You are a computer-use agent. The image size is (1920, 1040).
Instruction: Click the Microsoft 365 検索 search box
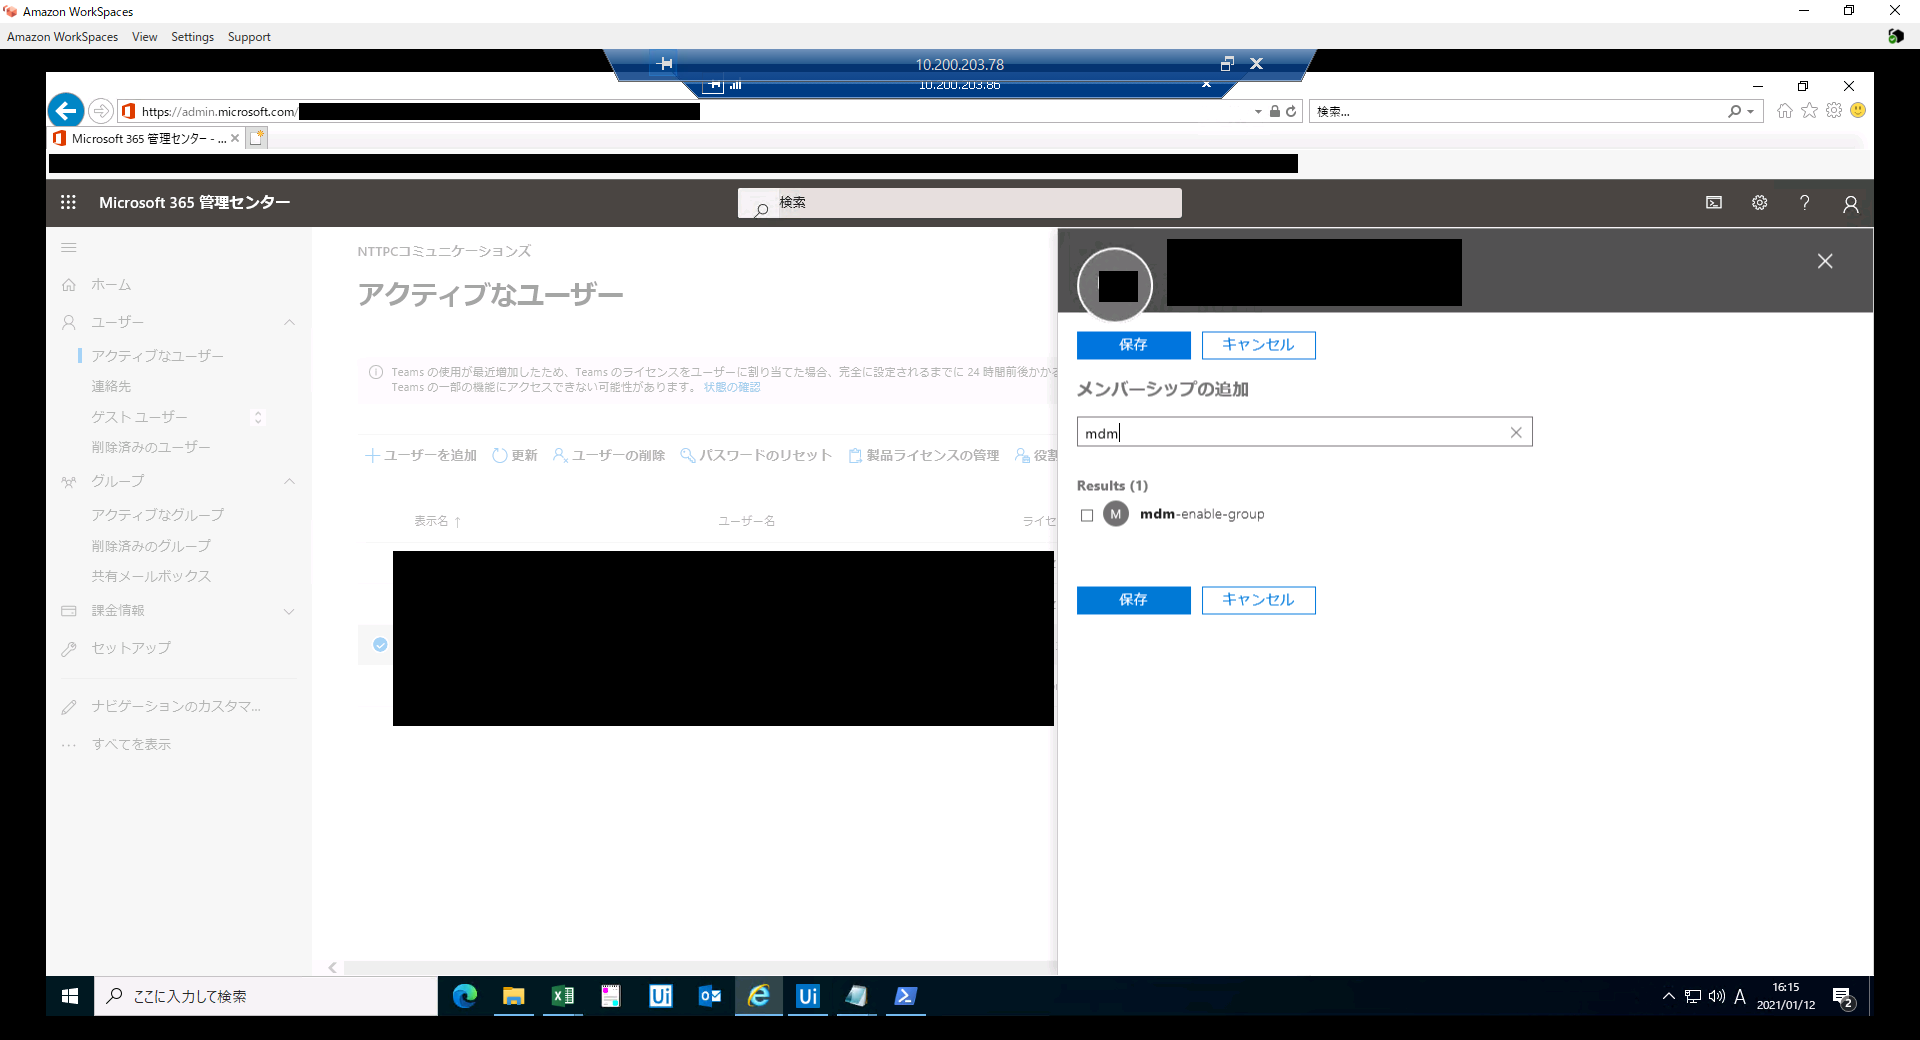[960, 203]
